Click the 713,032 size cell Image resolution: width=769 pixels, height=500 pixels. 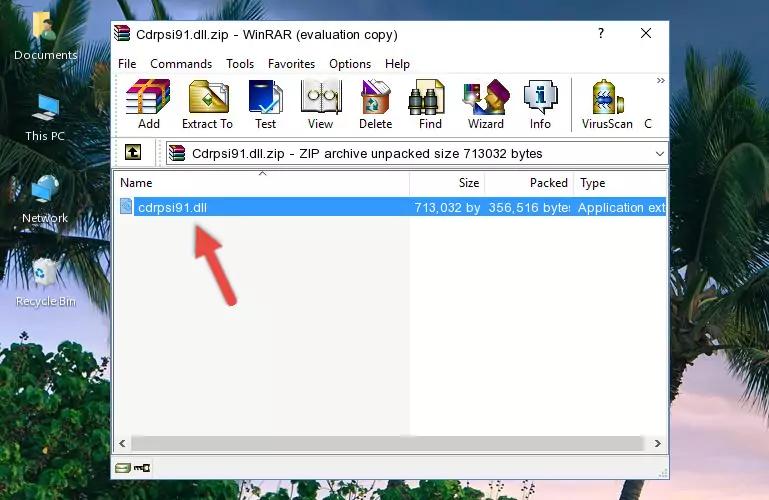point(447,208)
